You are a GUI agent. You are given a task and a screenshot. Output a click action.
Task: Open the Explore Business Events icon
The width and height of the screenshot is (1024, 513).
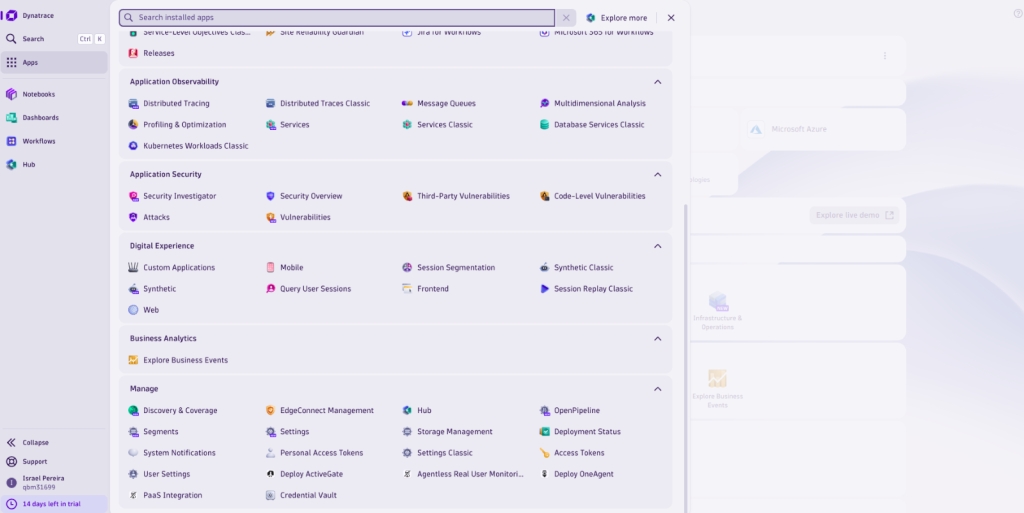click(x=133, y=360)
